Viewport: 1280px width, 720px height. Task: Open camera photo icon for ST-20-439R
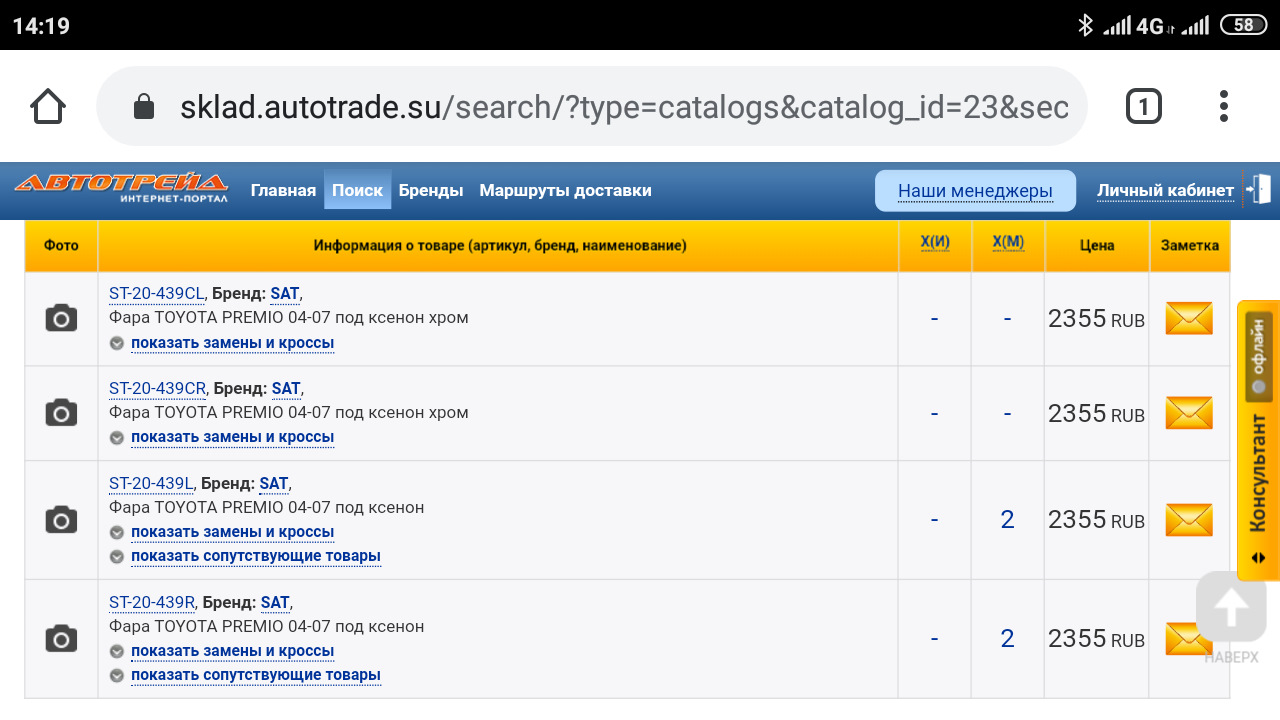pos(61,638)
